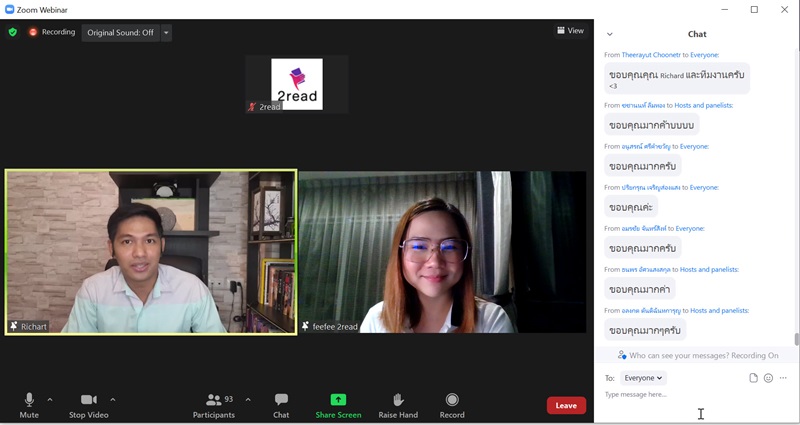Screen dimensions: 800x425
Task: Toggle the Chat panel from toolbar
Action: pos(281,406)
